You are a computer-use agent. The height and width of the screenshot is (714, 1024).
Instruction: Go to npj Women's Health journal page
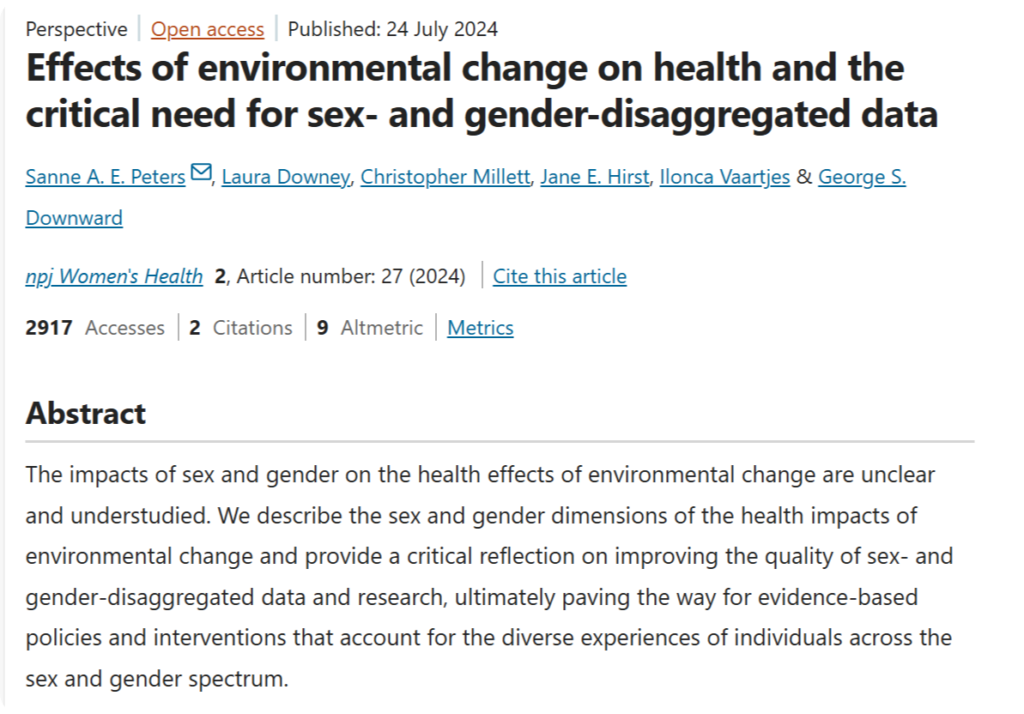click(x=114, y=276)
